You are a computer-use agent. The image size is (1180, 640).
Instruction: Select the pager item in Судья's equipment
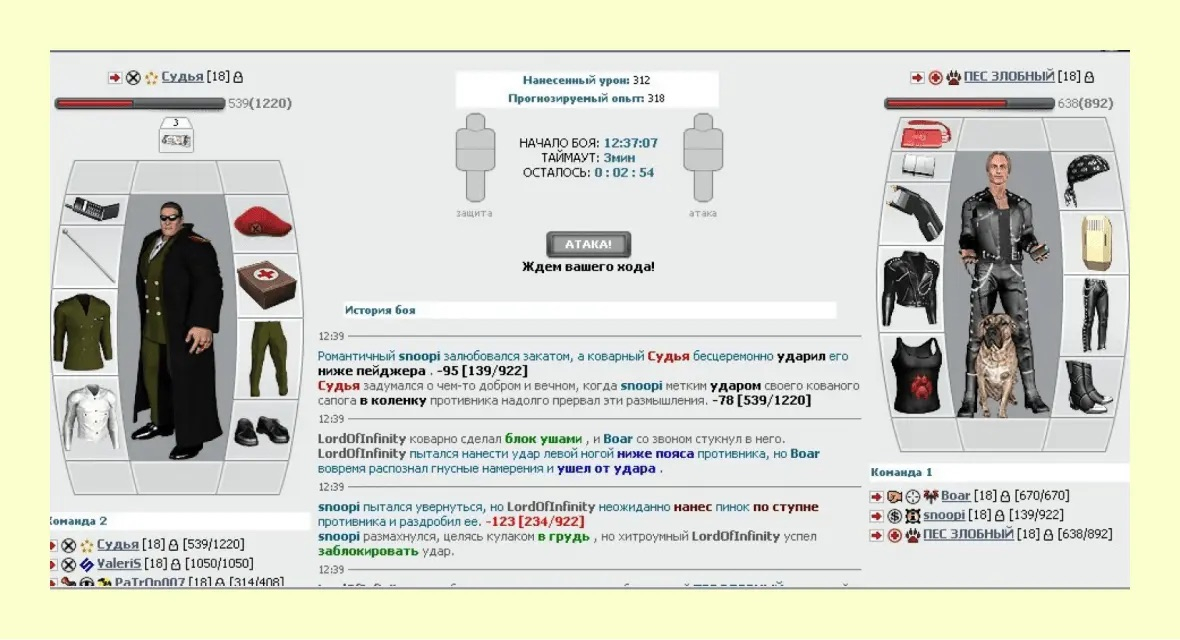pos(93,209)
